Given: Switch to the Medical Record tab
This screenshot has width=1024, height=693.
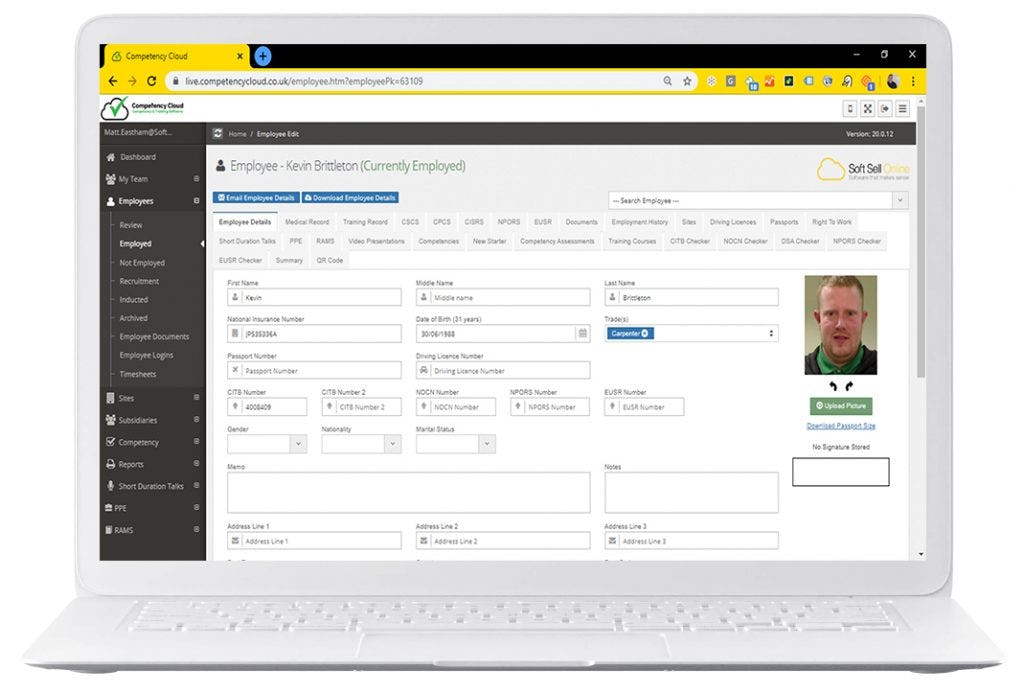Looking at the screenshot, I should (x=307, y=222).
